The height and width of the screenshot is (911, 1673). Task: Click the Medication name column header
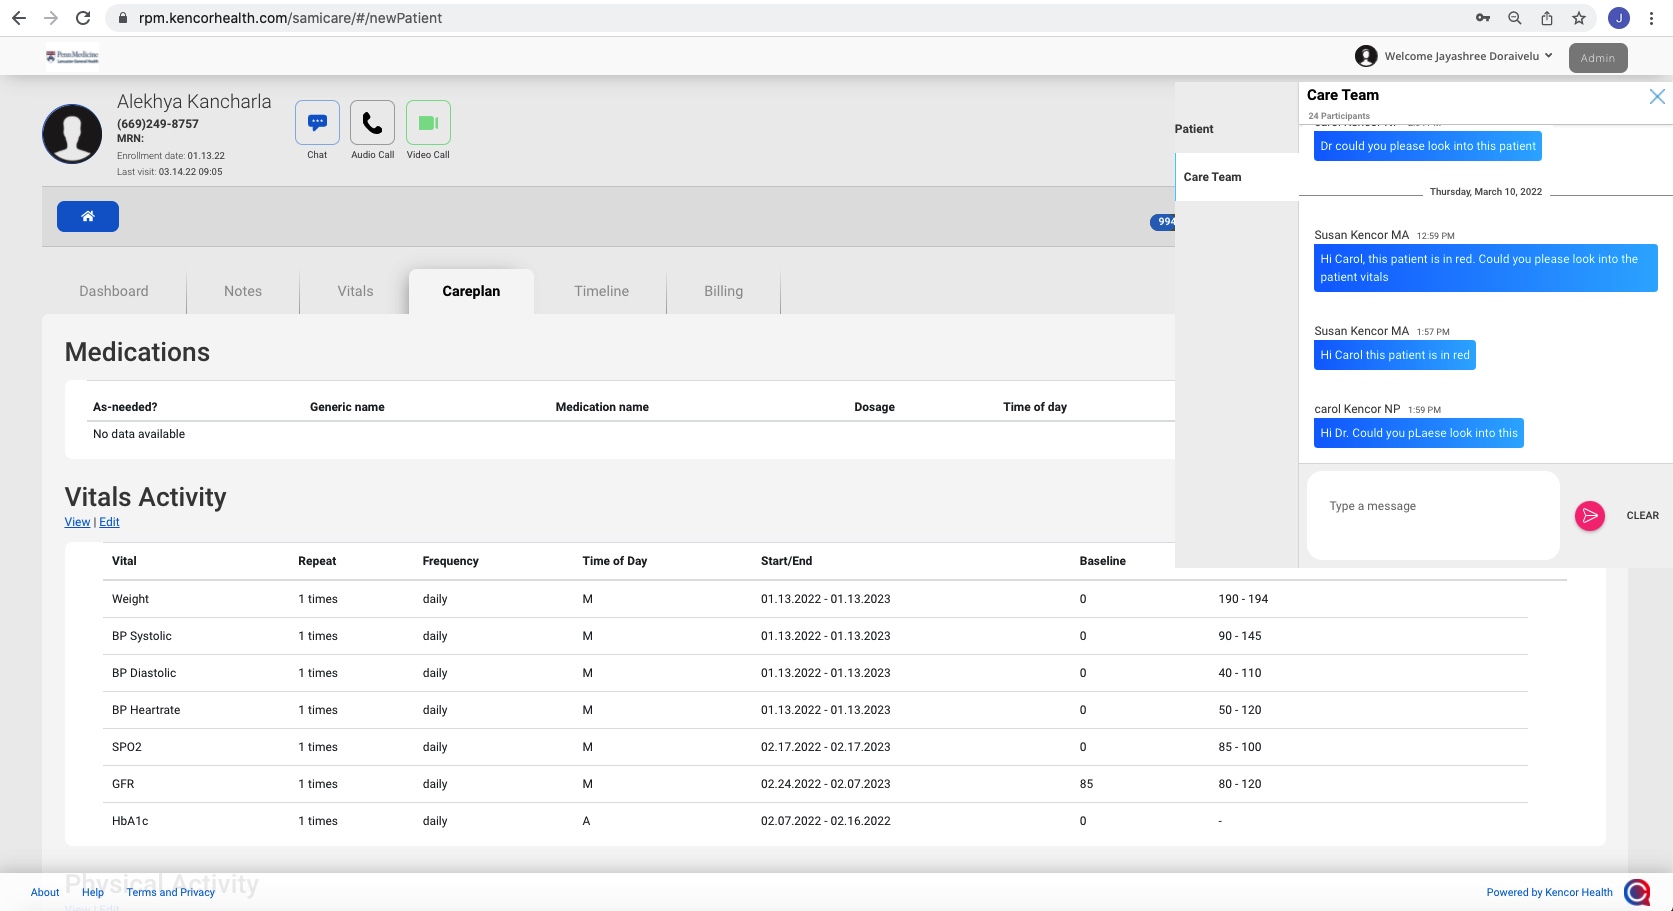(x=602, y=407)
